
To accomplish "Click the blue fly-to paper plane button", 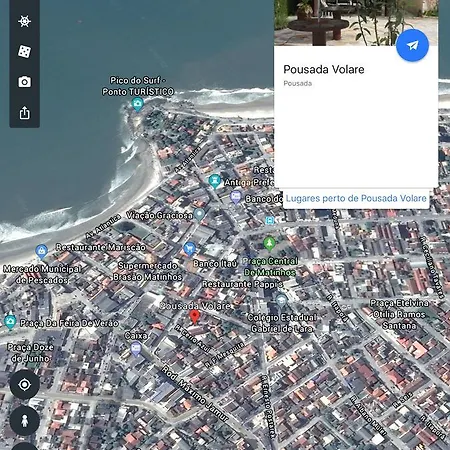I will click(412, 45).
